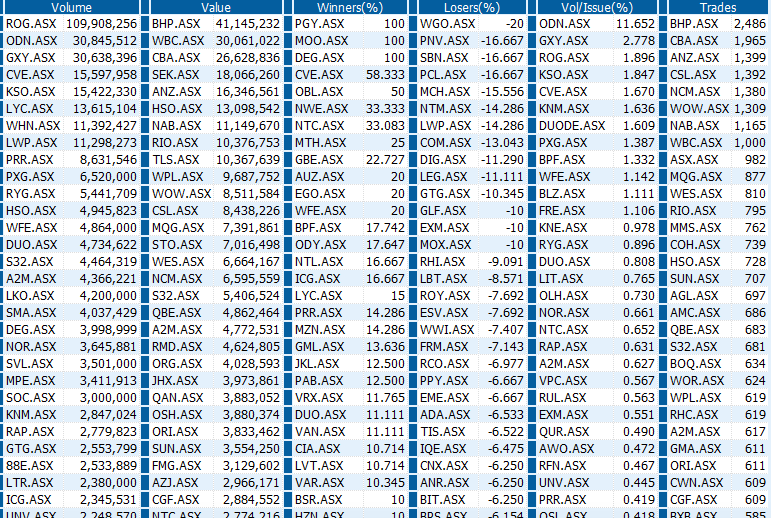The image size is (771, 518).
Task: Click 58.333 percent for CVE.ASX winner
Action: click(386, 75)
